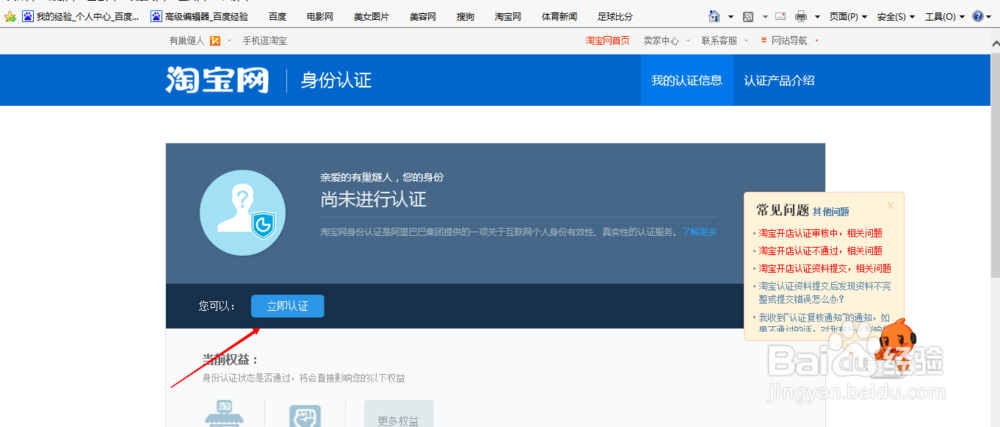Click the unverified identity avatar icon

242,214
